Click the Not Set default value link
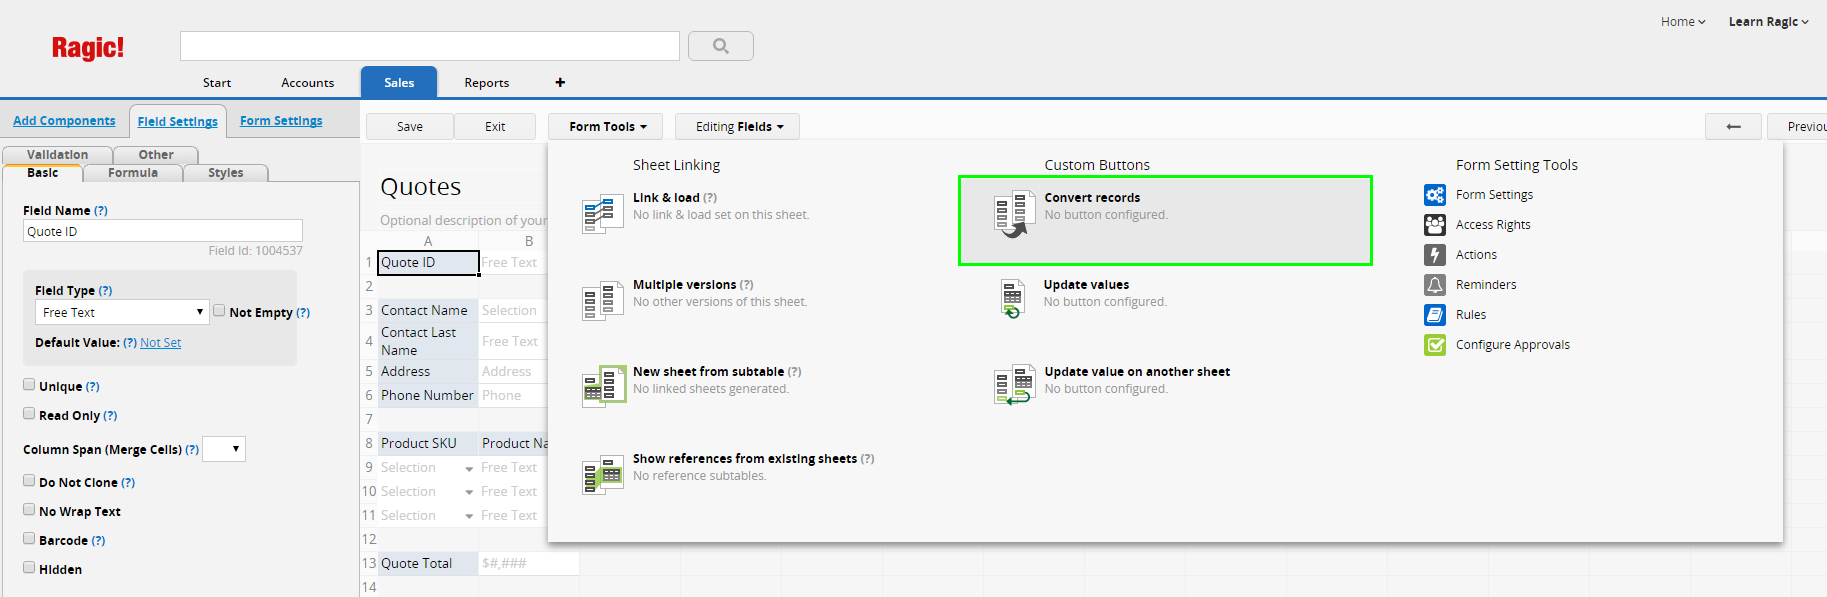The width and height of the screenshot is (1827, 597). (161, 343)
